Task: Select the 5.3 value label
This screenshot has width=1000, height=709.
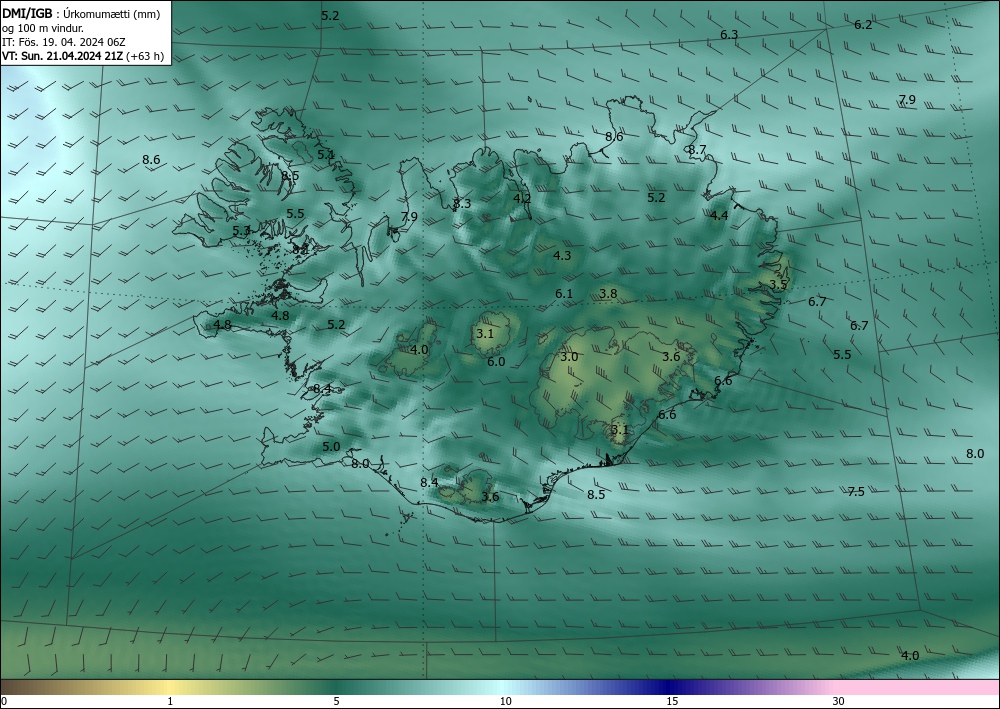Action: [241, 231]
